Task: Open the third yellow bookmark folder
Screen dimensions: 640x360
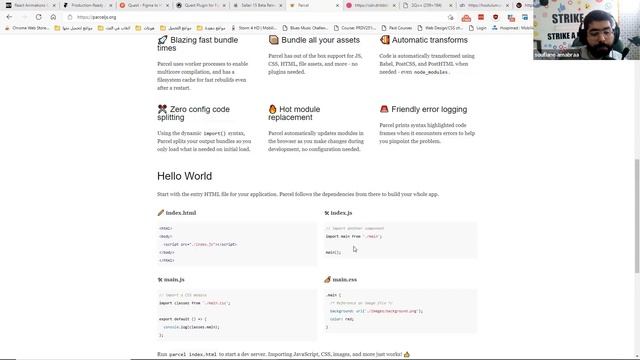Action: pyautogui.click(x=145, y=28)
